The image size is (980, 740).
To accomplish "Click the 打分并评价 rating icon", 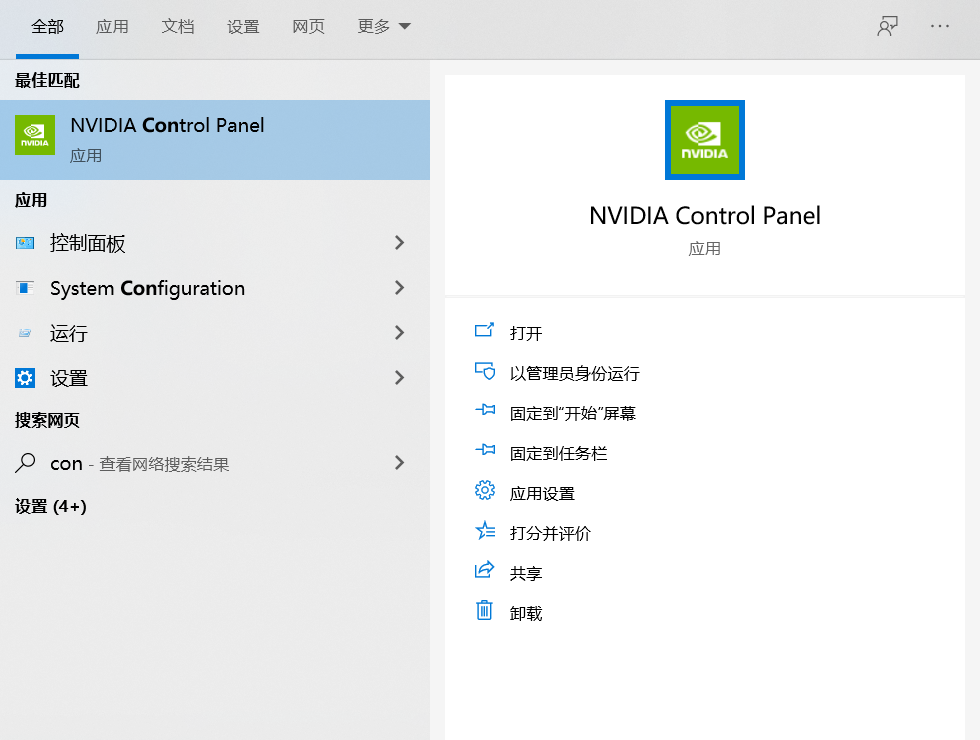I will [484, 532].
